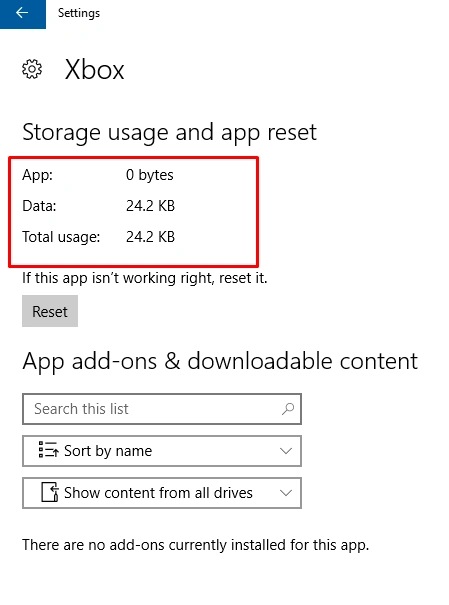
Task: Go back using the arrow button
Action: (x=22, y=14)
